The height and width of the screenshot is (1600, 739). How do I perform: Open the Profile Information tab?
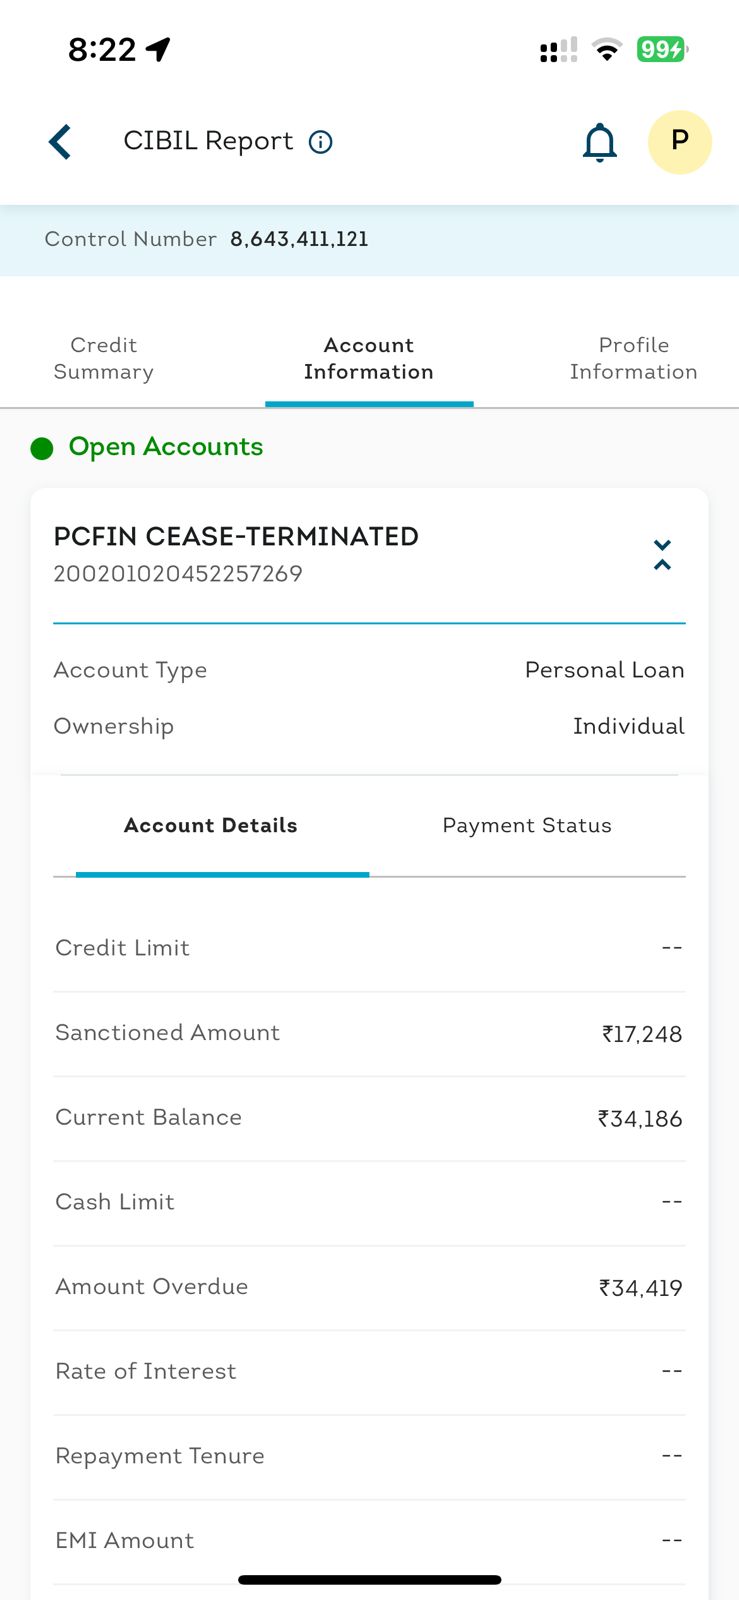pyautogui.click(x=633, y=359)
